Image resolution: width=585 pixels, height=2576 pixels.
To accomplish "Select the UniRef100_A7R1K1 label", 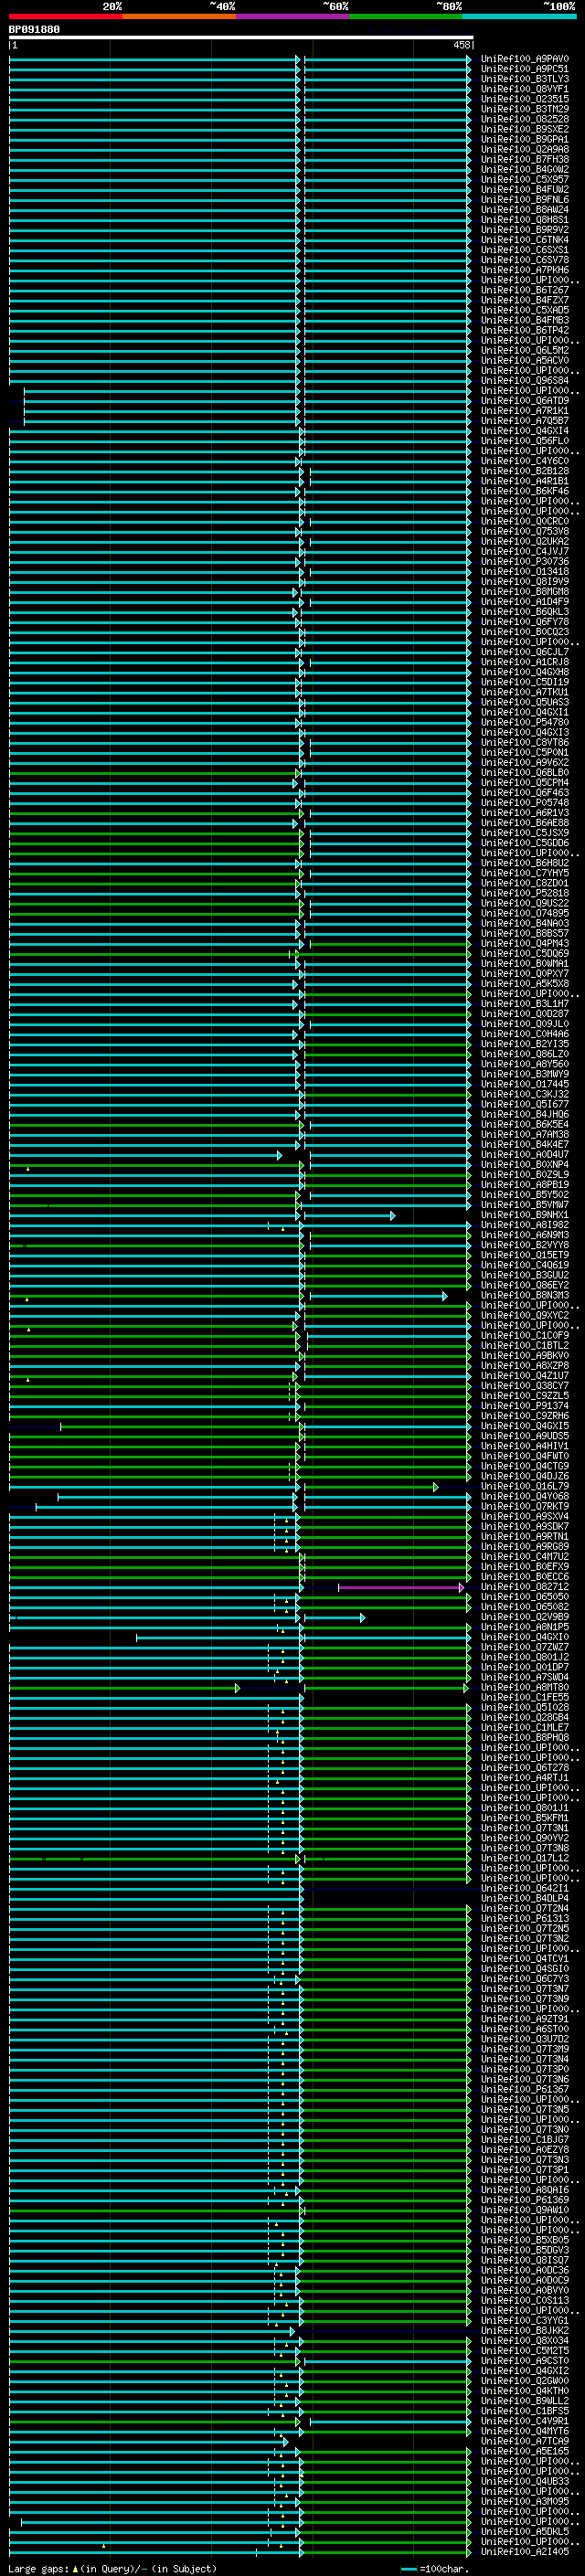I will (x=525, y=411).
